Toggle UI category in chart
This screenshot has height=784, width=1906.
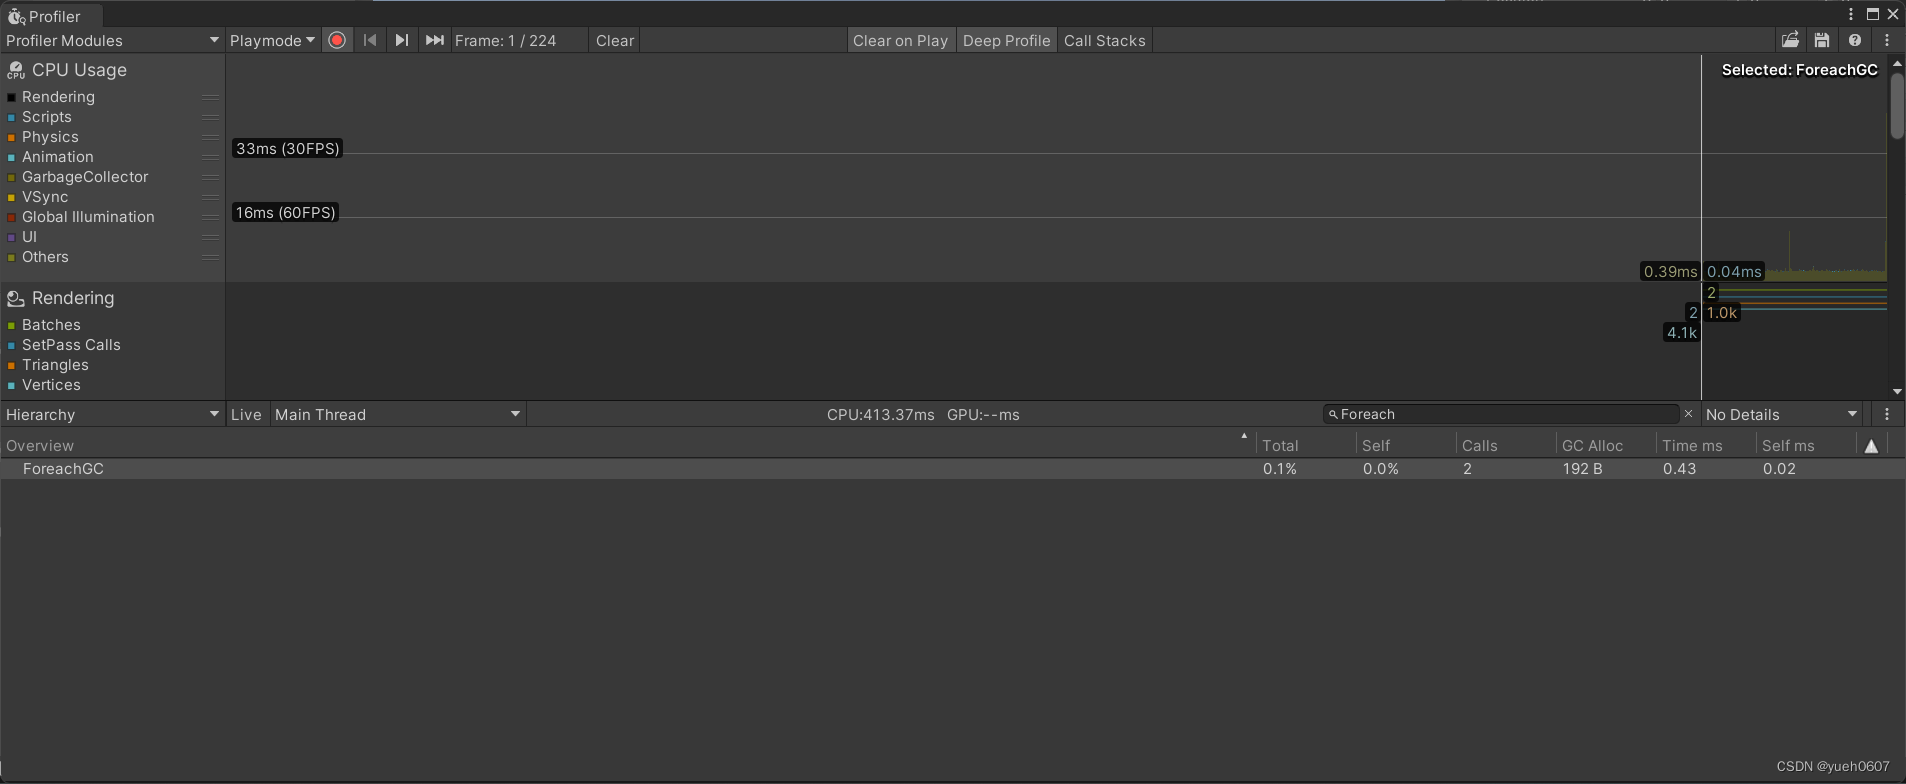[12, 237]
